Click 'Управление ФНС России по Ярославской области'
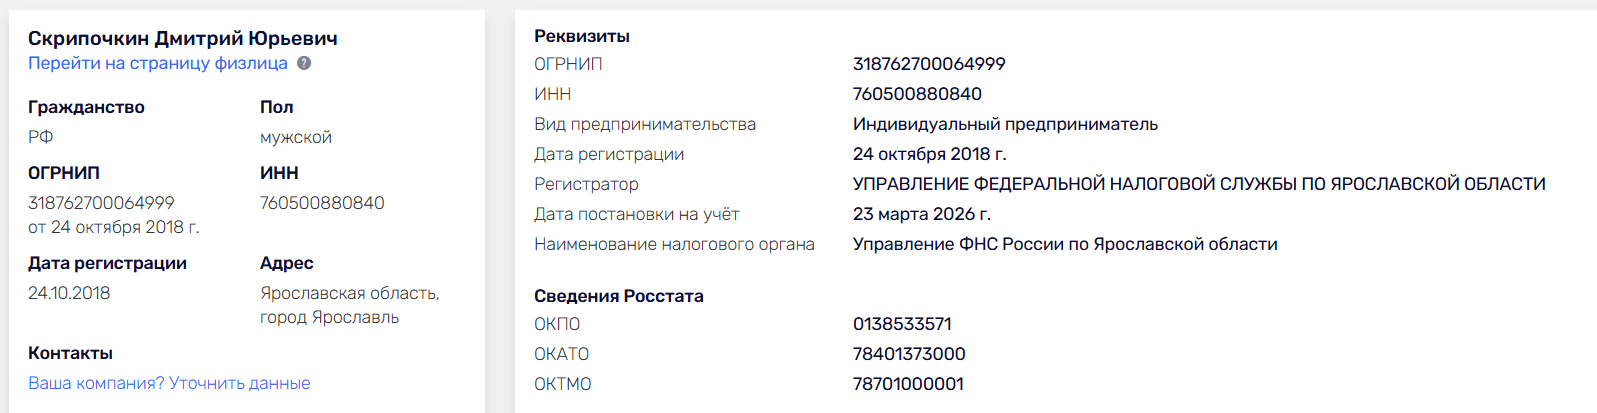The width and height of the screenshot is (1597, 413). point(1065,244)
